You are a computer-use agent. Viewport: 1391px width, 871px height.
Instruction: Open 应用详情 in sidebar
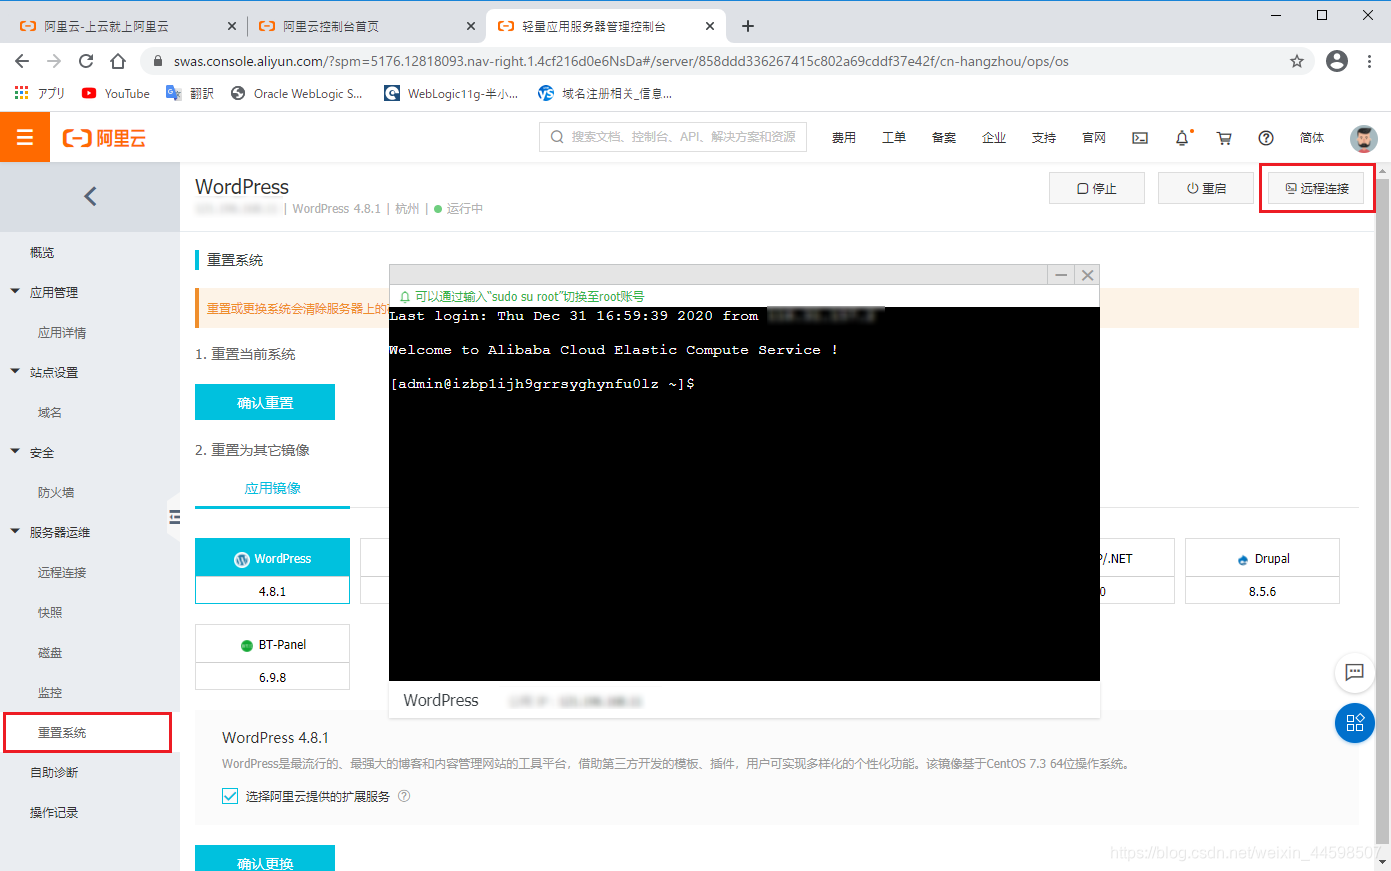(62, 332)
